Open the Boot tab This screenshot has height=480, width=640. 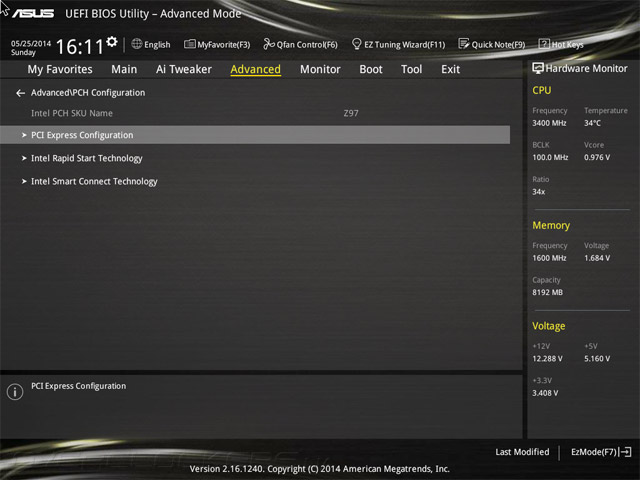[371, 69]
